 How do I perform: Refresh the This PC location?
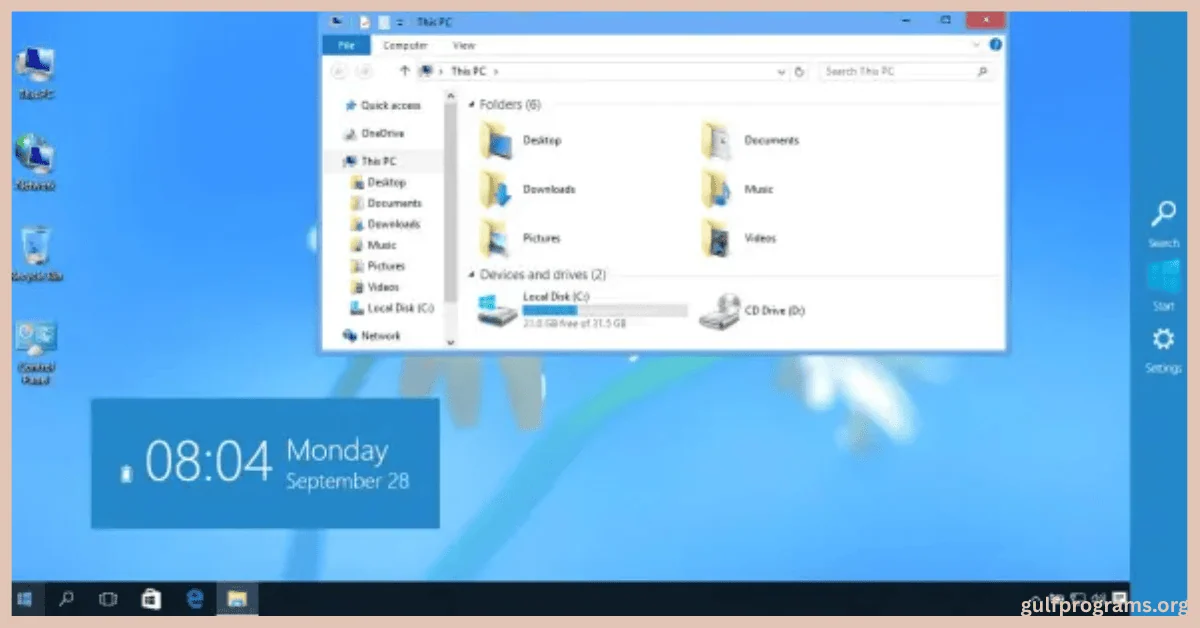[x=799, y=72]
